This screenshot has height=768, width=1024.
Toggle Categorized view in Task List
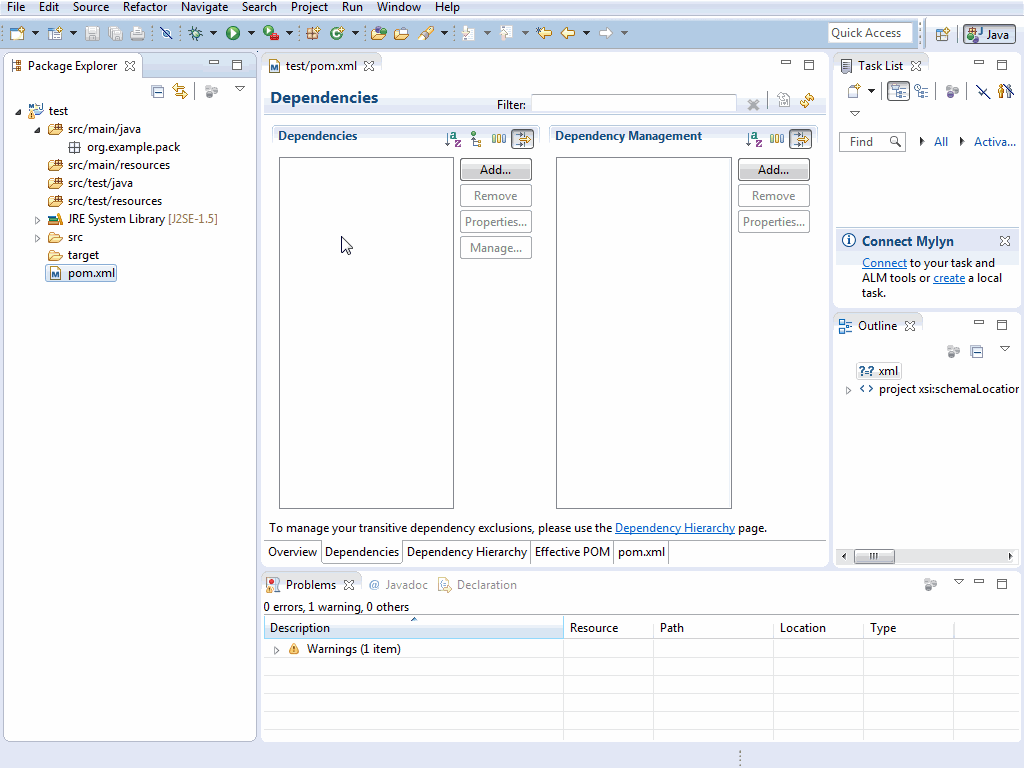(x=897, y=91)
